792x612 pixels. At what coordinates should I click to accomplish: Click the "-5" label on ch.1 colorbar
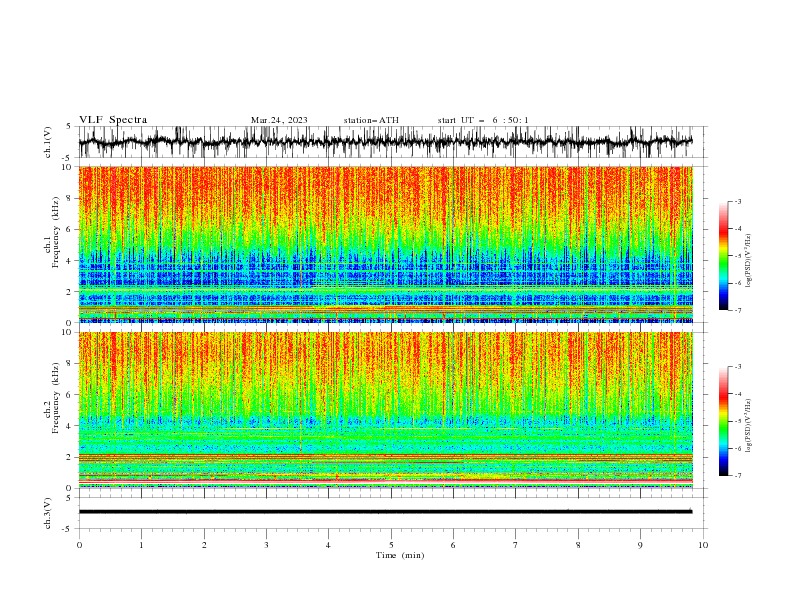click(x=738, y=256)
